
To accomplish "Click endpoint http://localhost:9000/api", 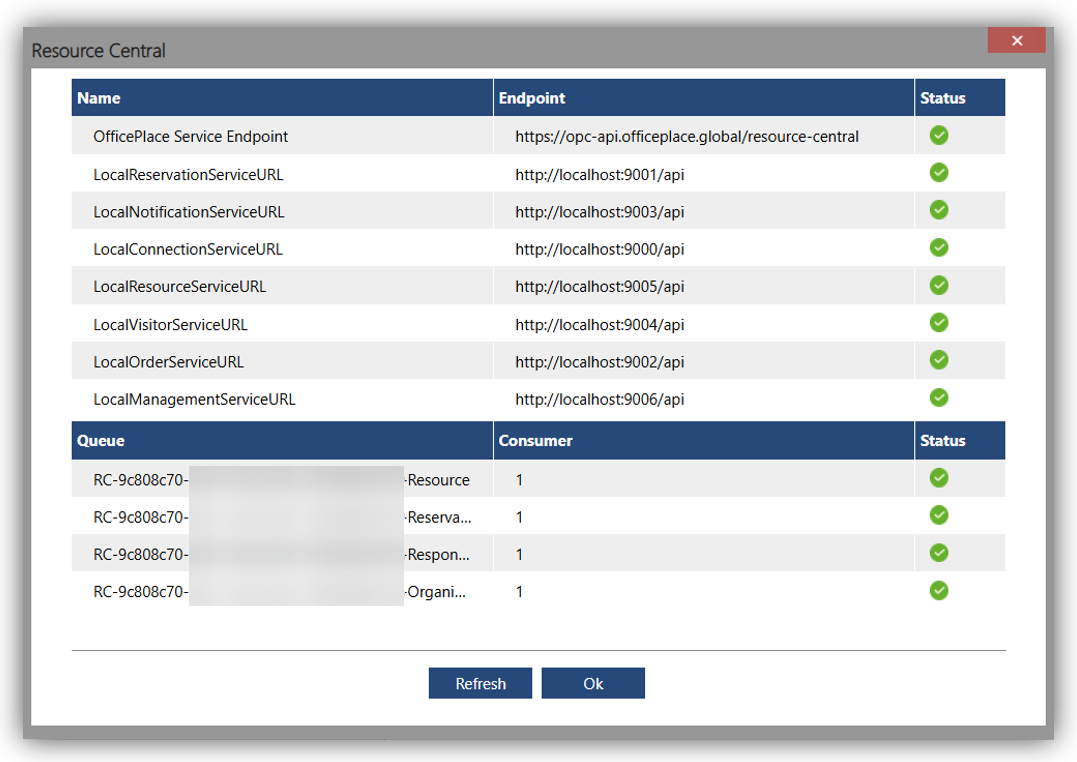I will pyautogui.click(x=600, y=249).
